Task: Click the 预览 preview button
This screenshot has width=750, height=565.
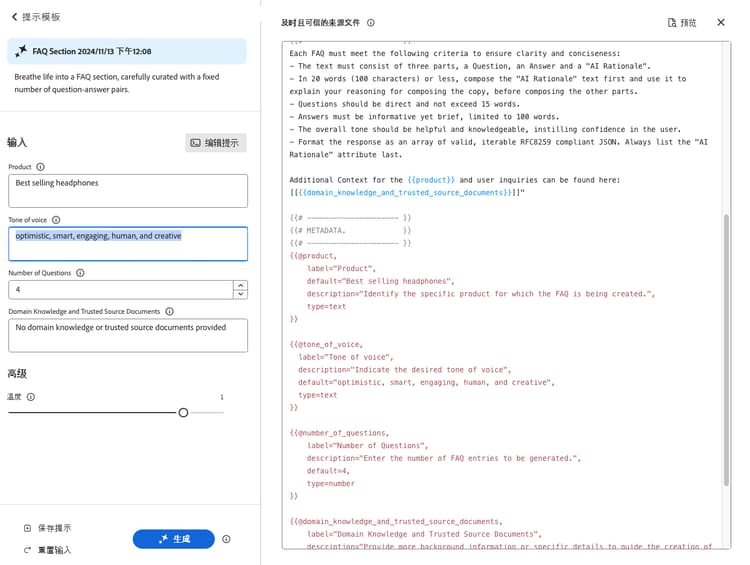Action: 682,22
